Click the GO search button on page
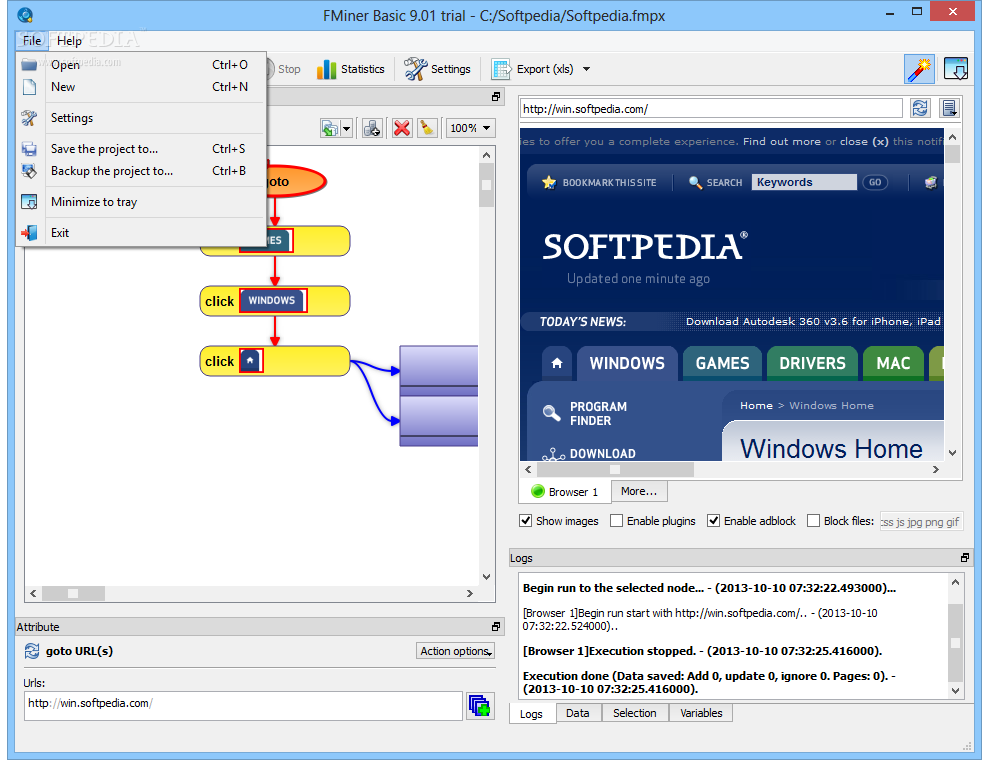The image size is (982, 760). [875, 182]
